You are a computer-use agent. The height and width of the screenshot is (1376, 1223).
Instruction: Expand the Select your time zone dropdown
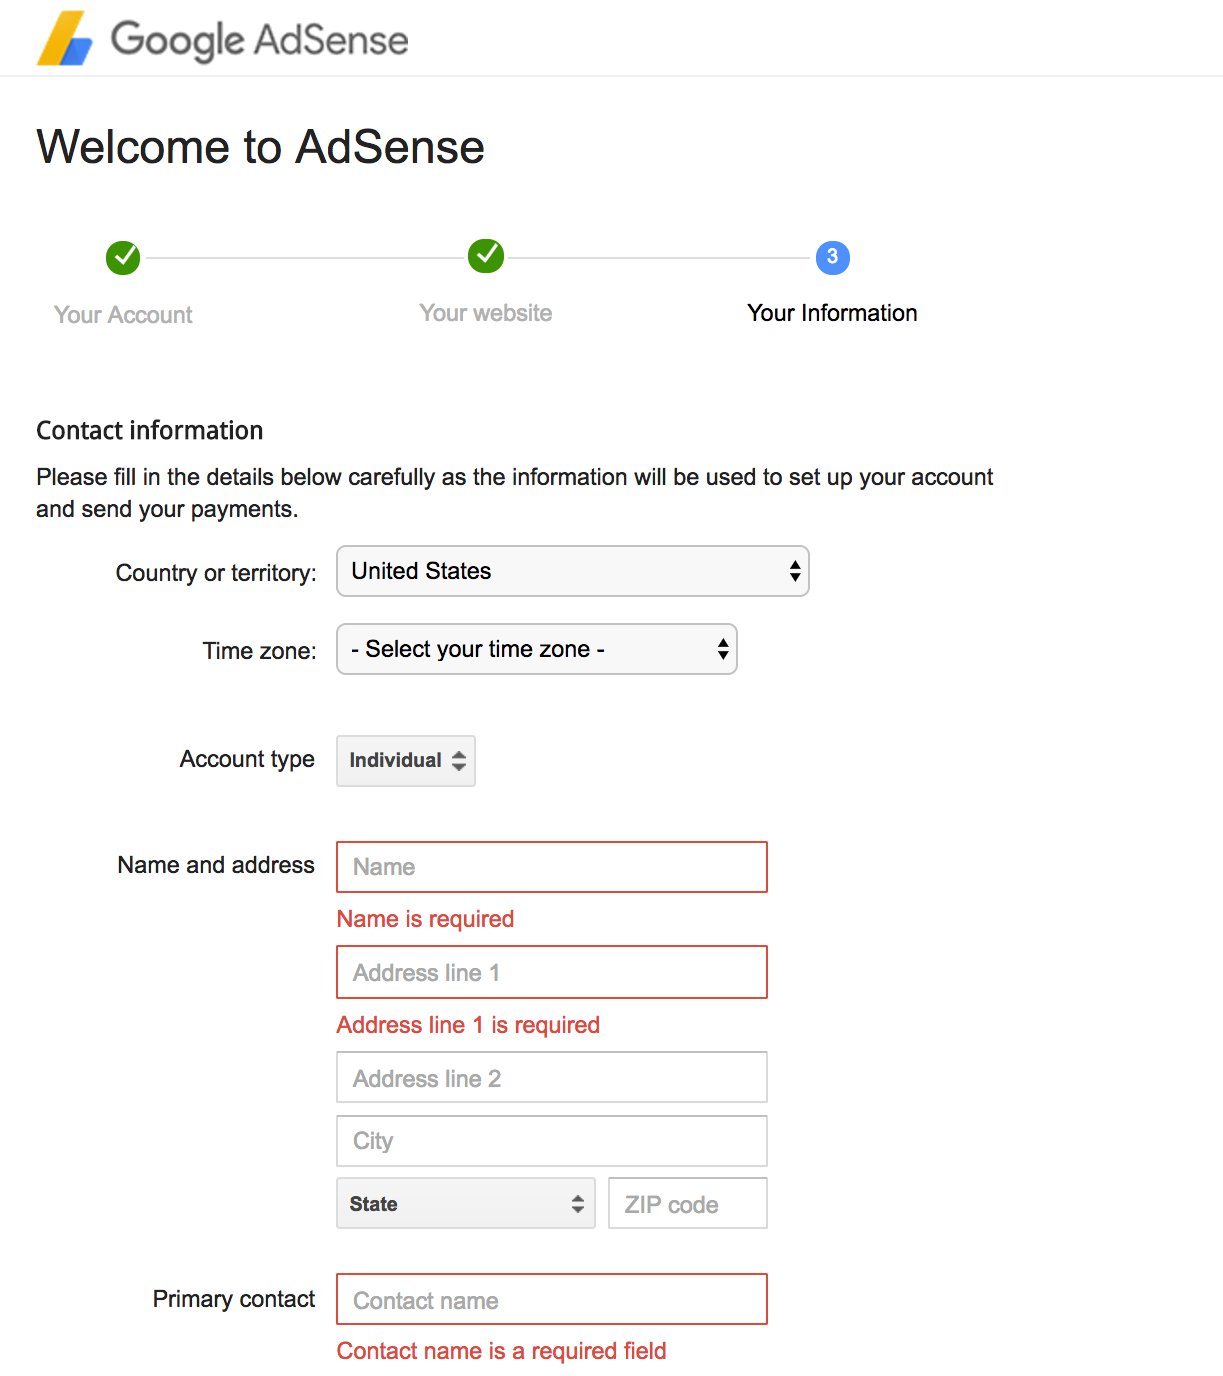pyautogui.click(x=537, y=649)
